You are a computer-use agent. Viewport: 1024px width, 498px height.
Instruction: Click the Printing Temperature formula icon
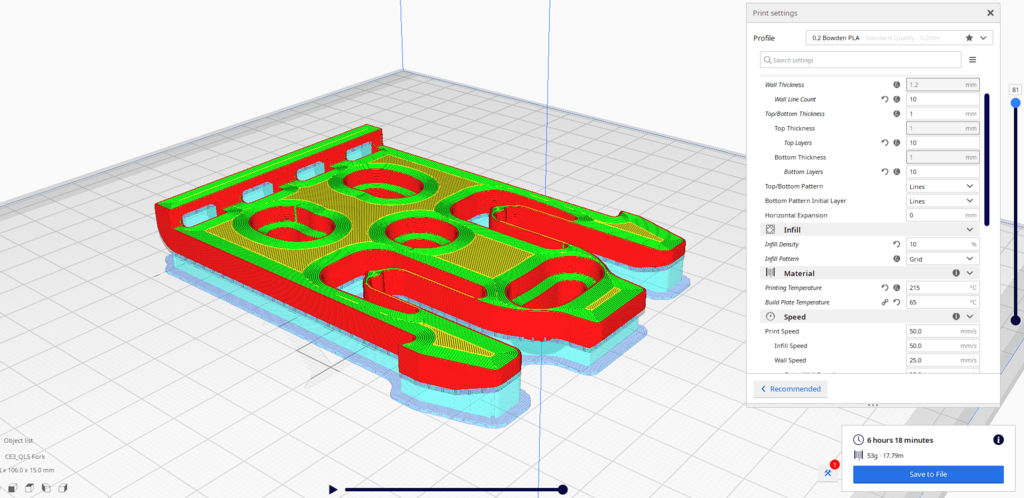pos(897,288)
